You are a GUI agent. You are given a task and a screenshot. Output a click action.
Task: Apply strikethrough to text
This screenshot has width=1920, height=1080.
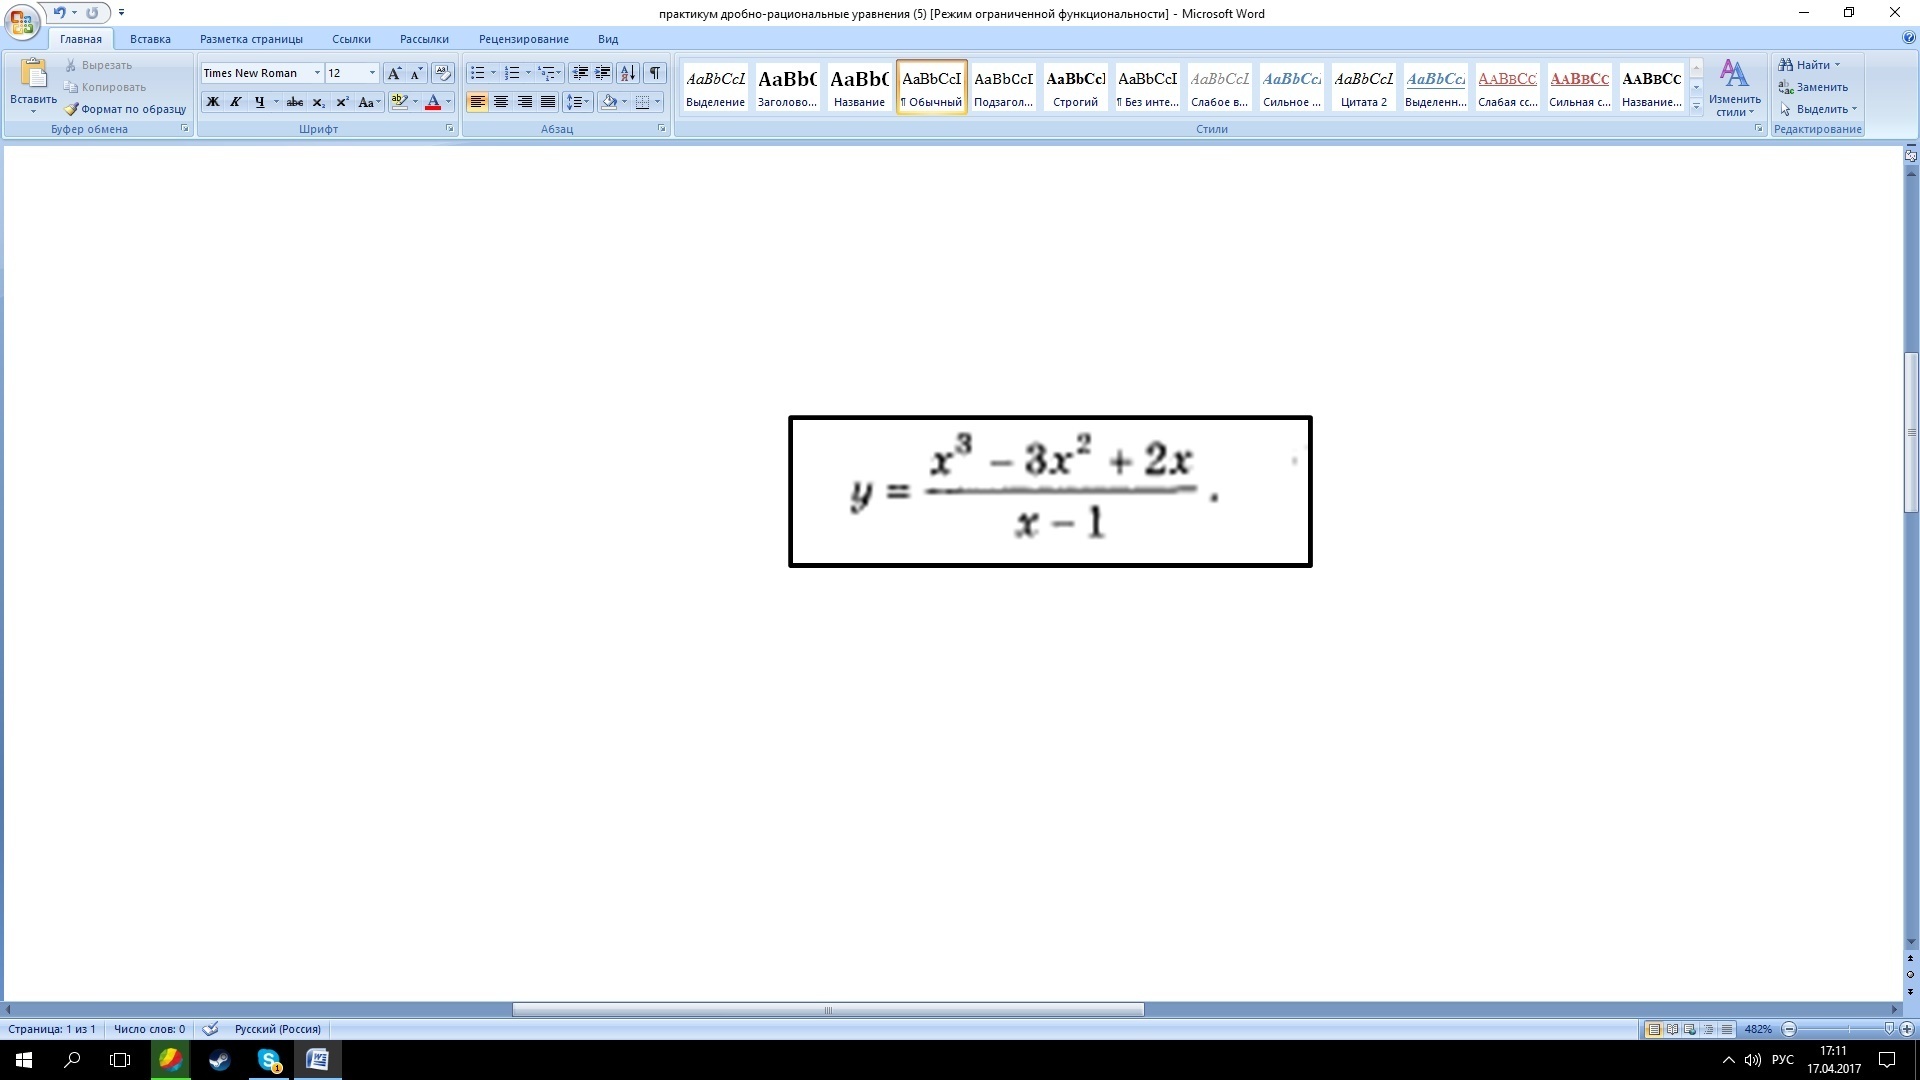(x=294, y=102)
